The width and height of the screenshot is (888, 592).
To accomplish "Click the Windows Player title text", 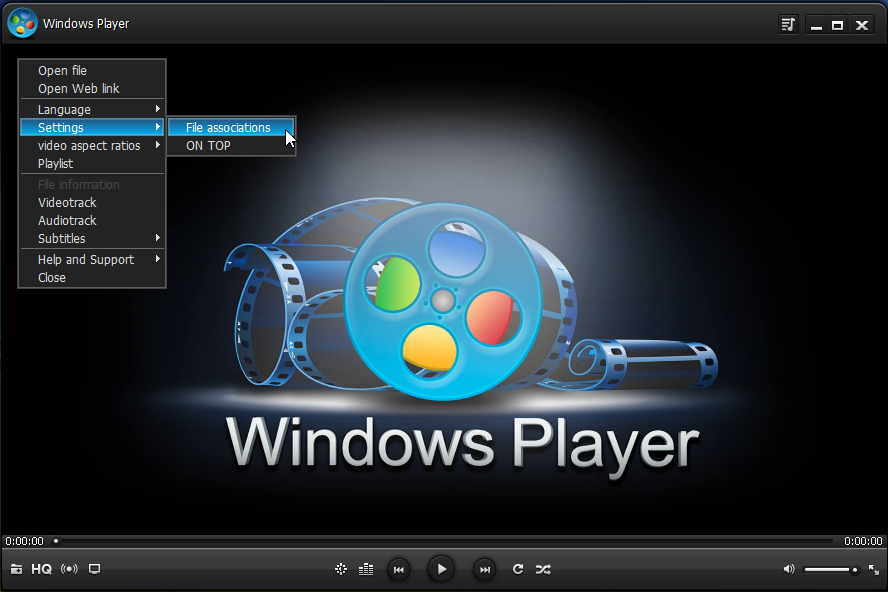I will click(x=86, y=24).
